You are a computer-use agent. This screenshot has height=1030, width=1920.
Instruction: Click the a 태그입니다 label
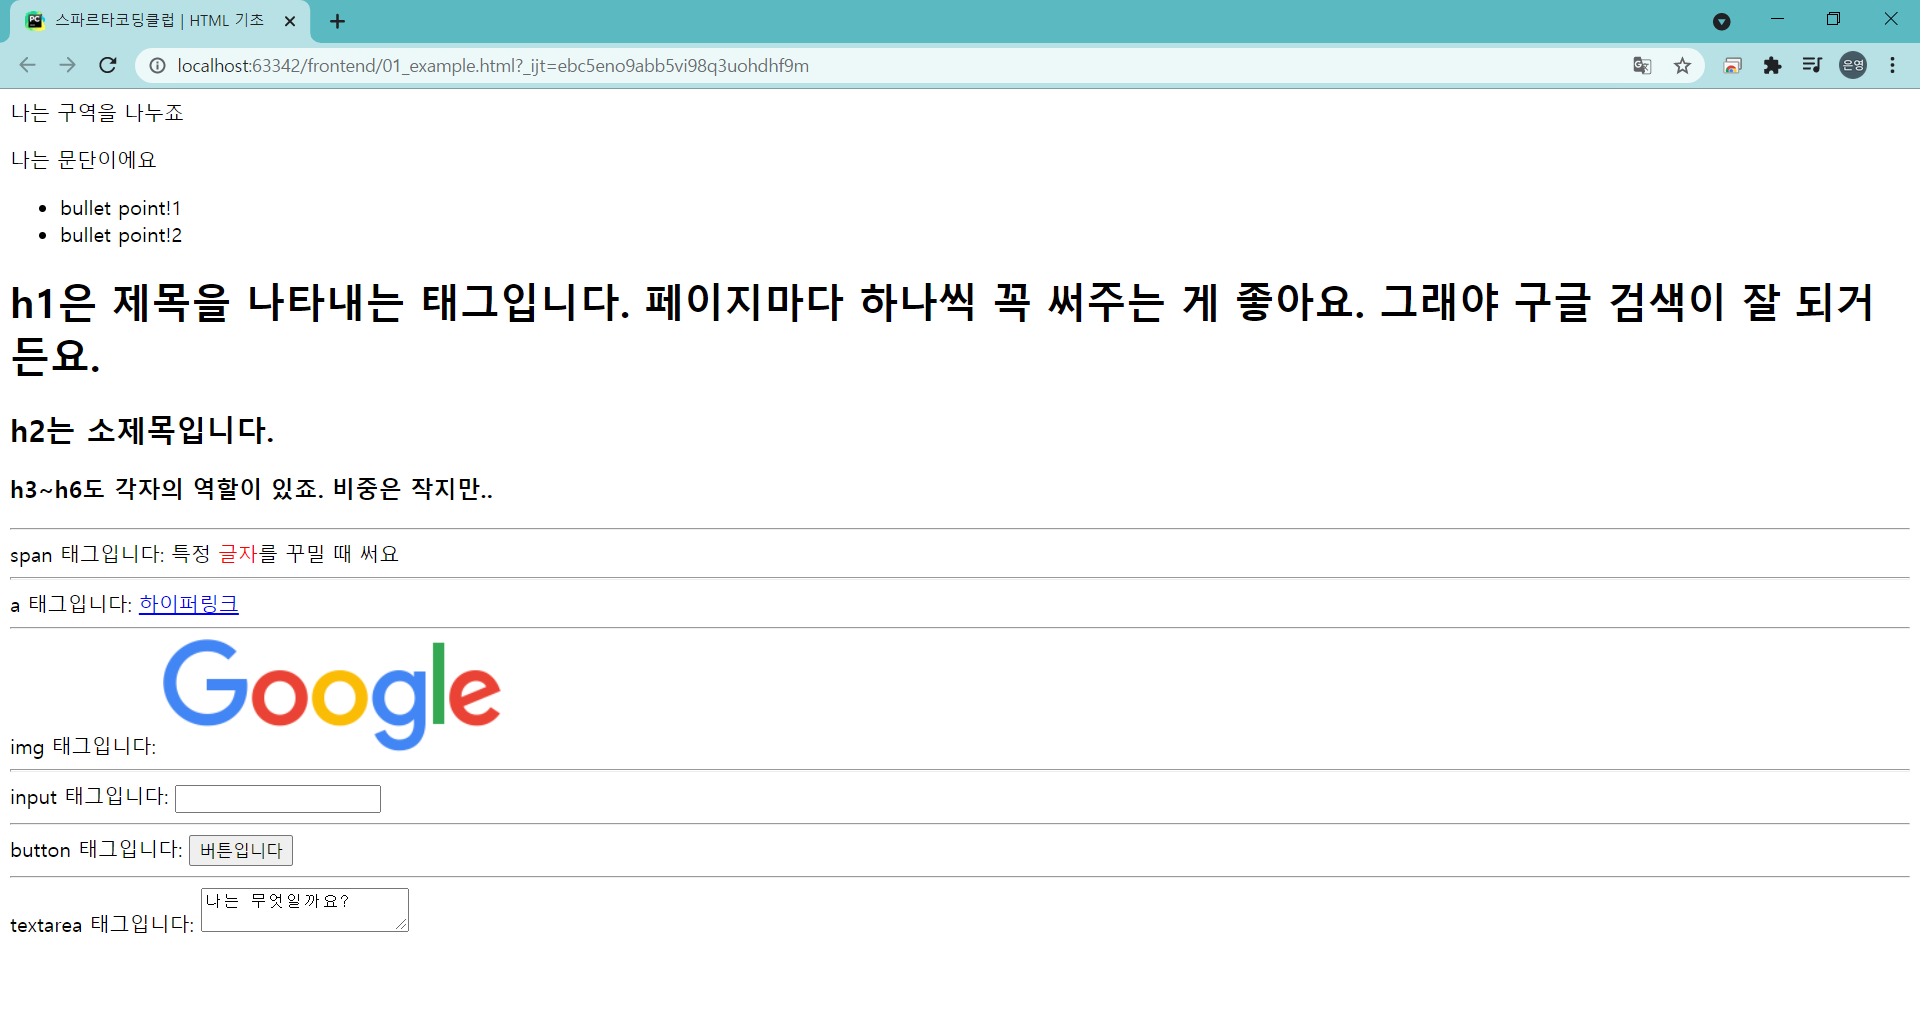coord(71,604)
